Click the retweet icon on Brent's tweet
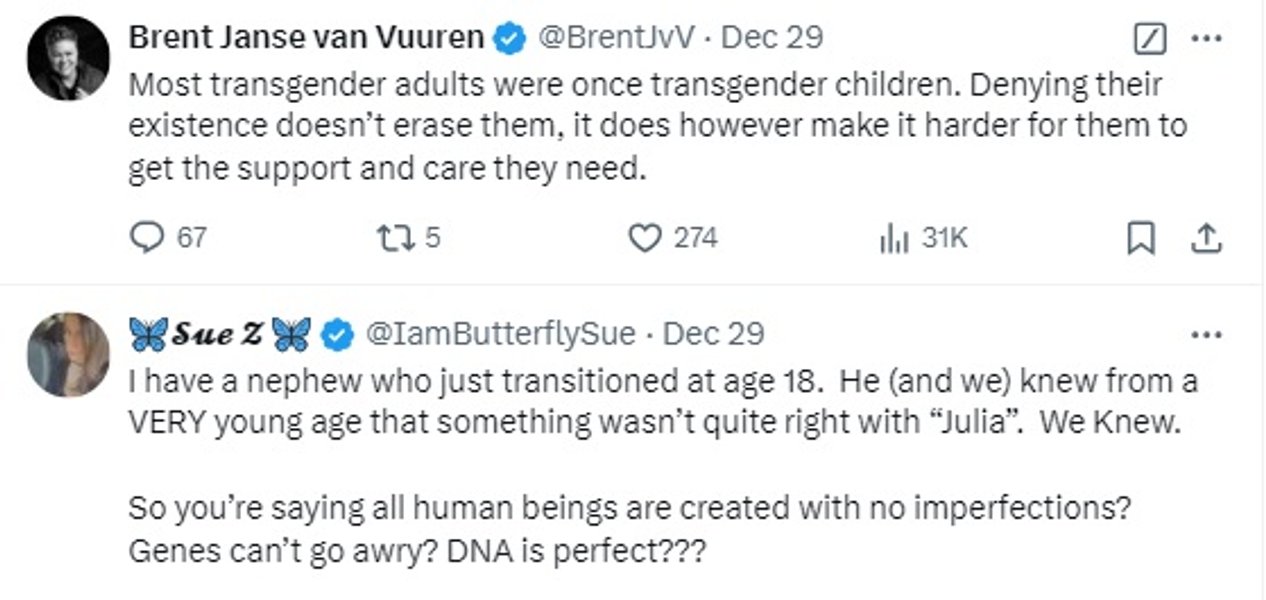1266x600 pixels. [389, 237]
